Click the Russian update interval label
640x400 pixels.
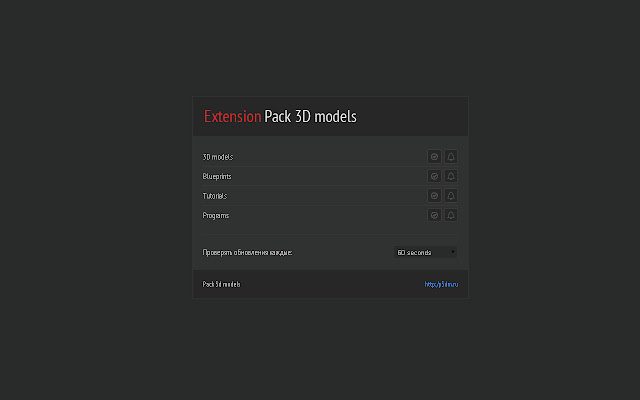[247, 253]
